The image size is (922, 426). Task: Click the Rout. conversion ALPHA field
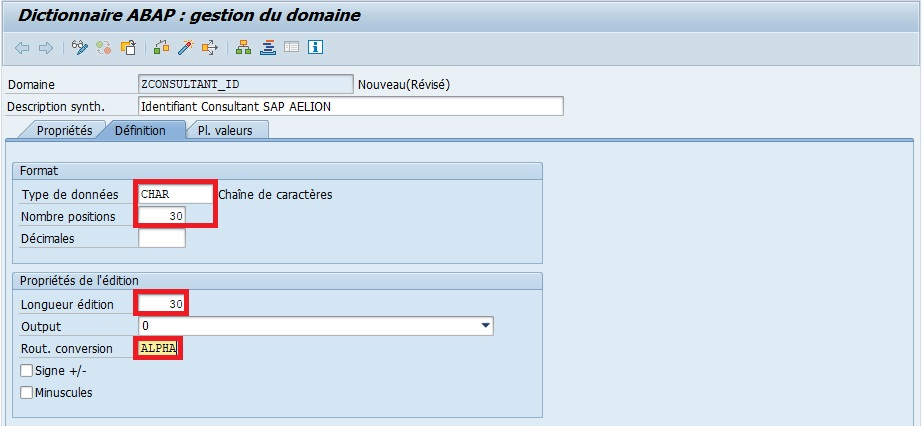tap(160, 348)
